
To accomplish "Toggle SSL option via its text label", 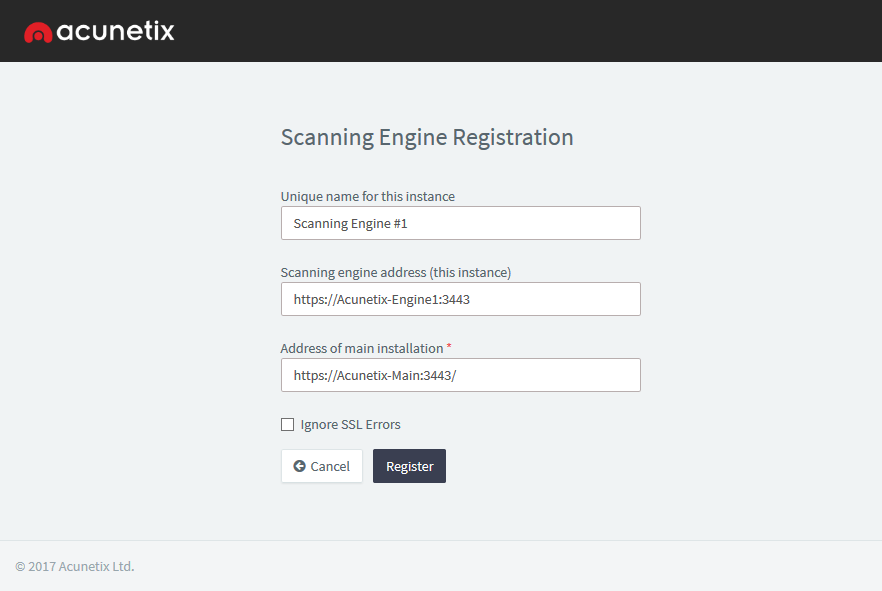I will (350, 425).
